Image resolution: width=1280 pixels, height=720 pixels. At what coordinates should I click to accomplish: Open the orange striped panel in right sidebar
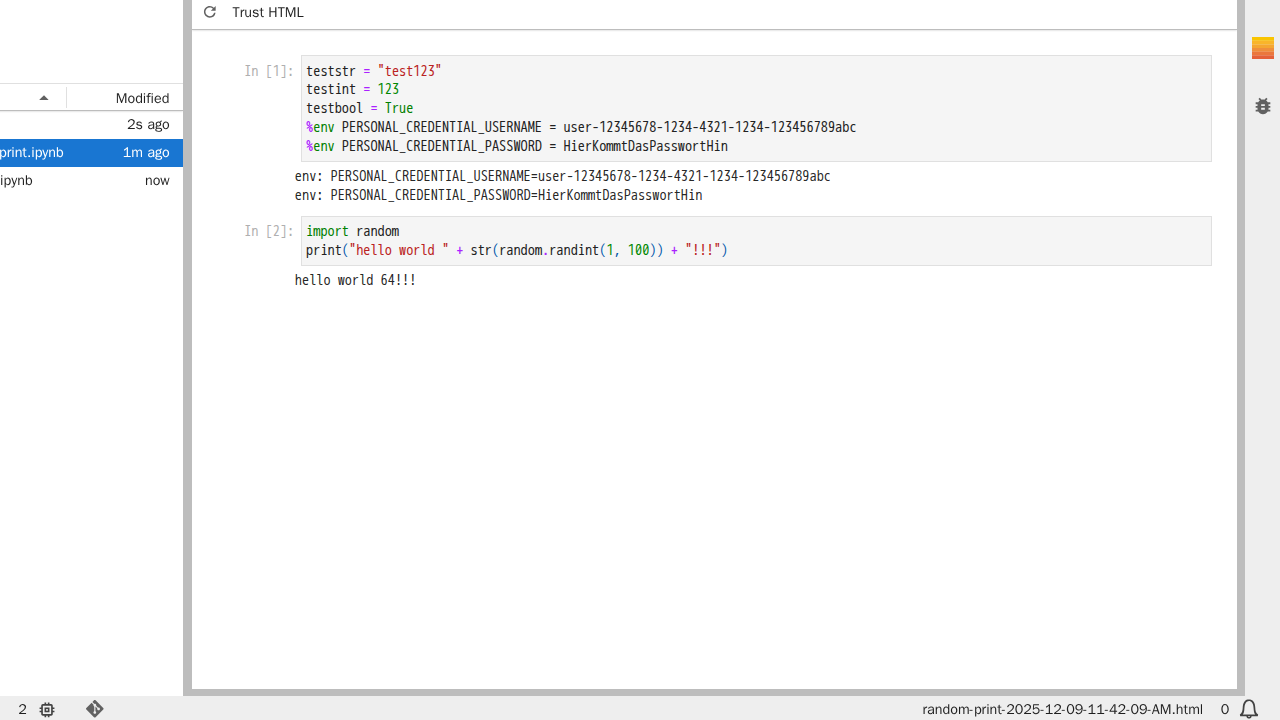(1262, 48)
